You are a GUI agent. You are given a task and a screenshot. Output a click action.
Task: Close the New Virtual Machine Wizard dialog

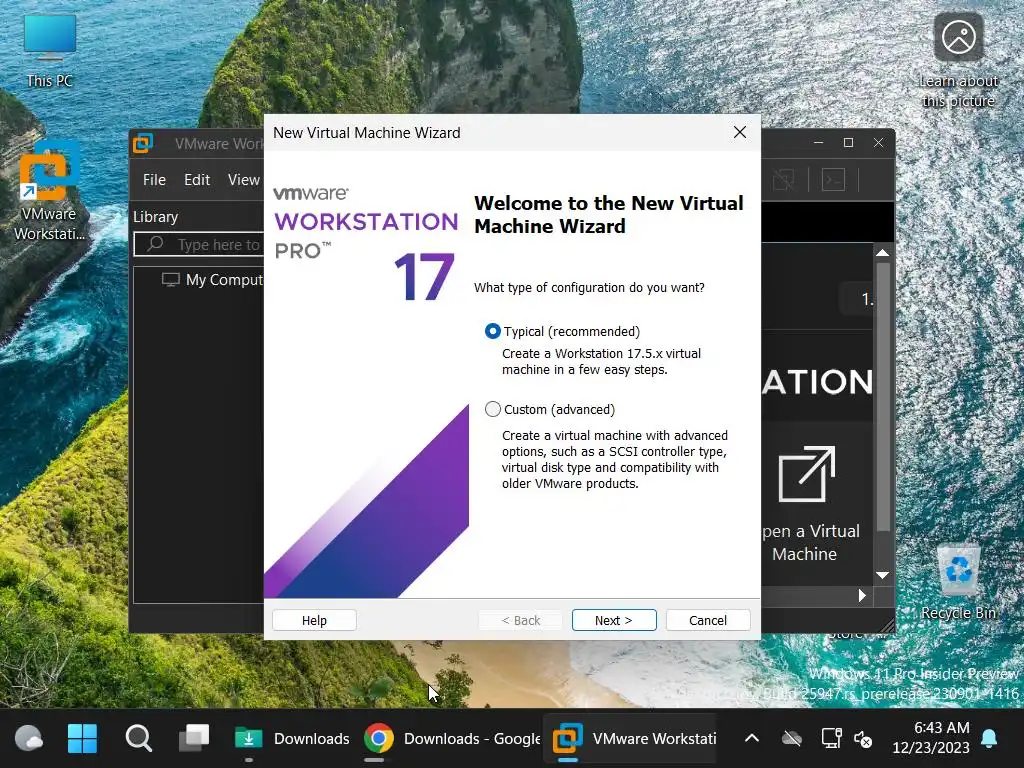pyautogui.click(x=740, y=133)
